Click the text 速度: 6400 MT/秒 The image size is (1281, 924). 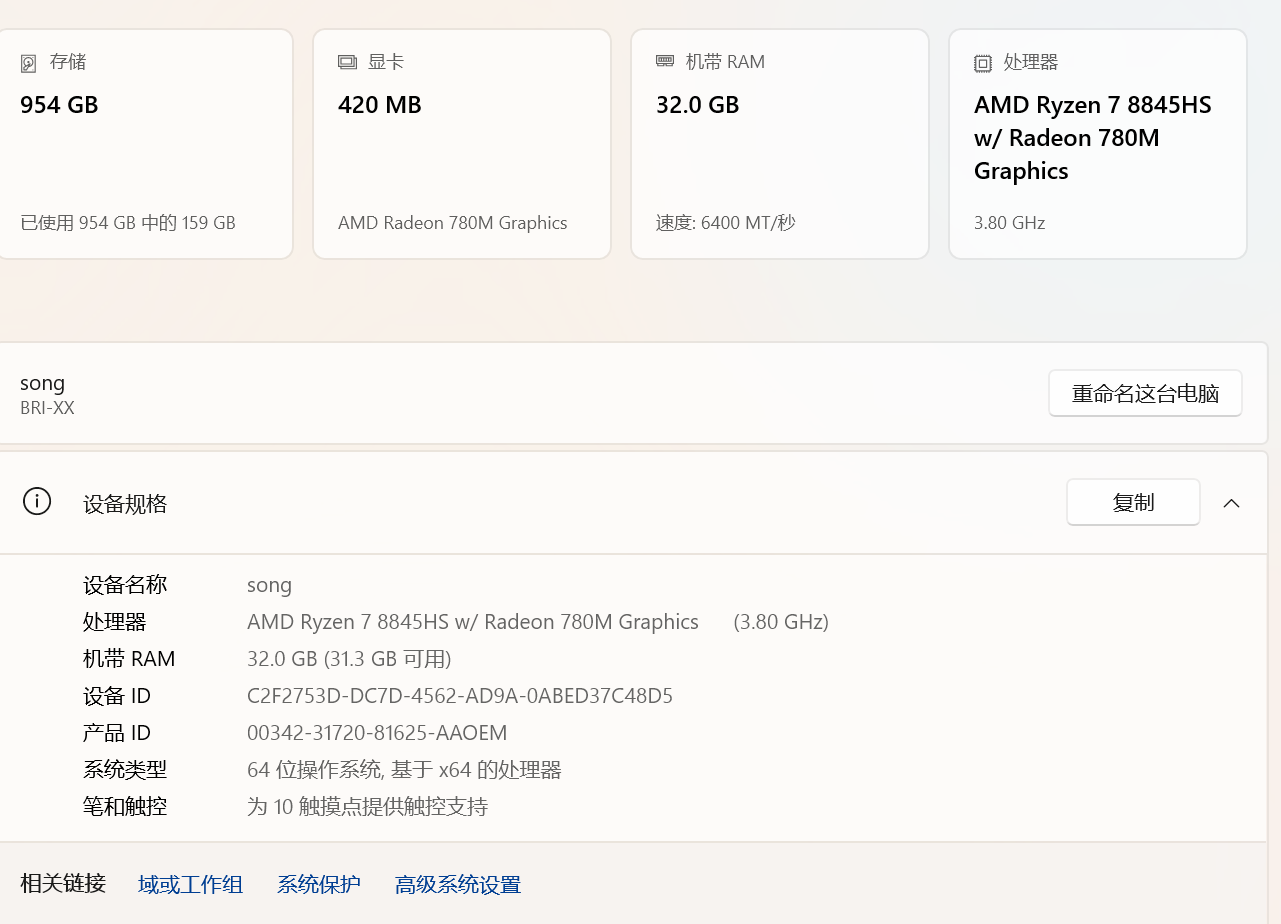[726, 223]
